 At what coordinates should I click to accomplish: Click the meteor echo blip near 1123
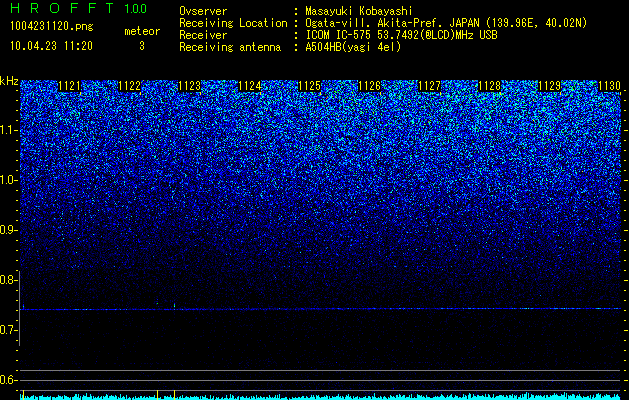[174, 305]
